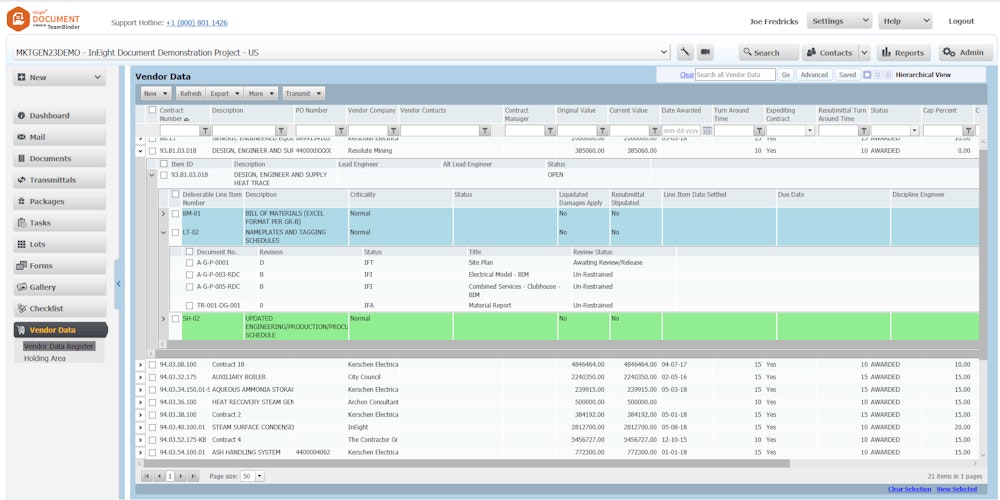Viewport: 1000px width, 500px height.
Task: Click the Search all Vendor Data field
Action: coord(735,75)
